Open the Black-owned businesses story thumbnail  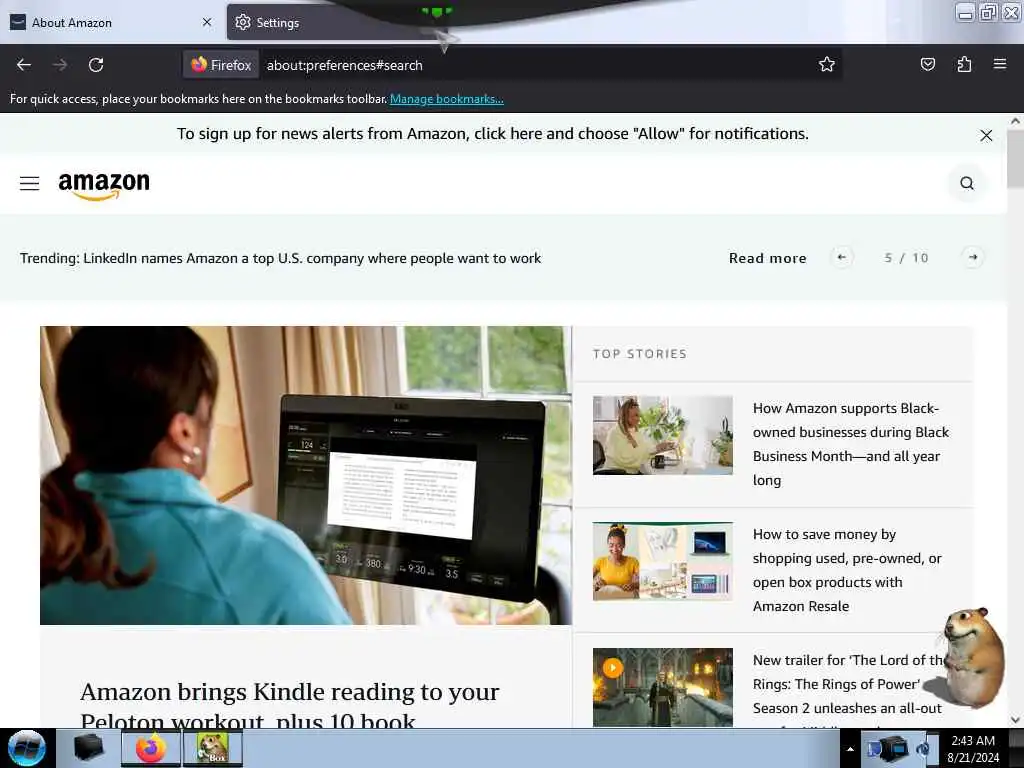662,435
